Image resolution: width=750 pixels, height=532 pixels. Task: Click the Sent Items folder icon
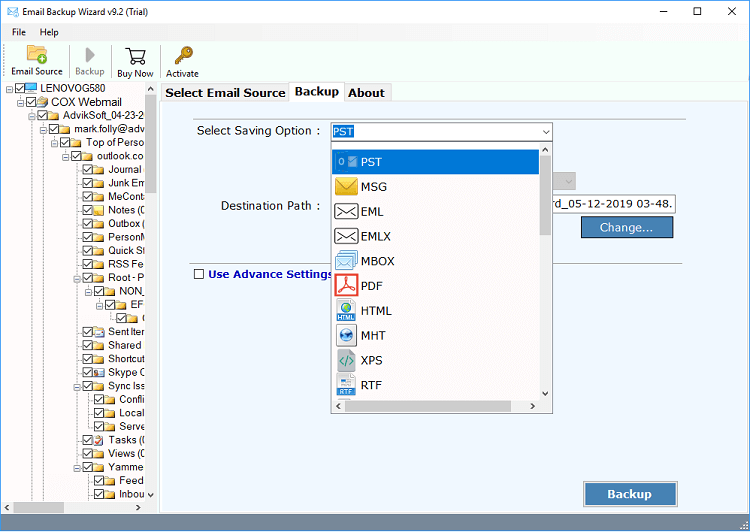[99, 332]
